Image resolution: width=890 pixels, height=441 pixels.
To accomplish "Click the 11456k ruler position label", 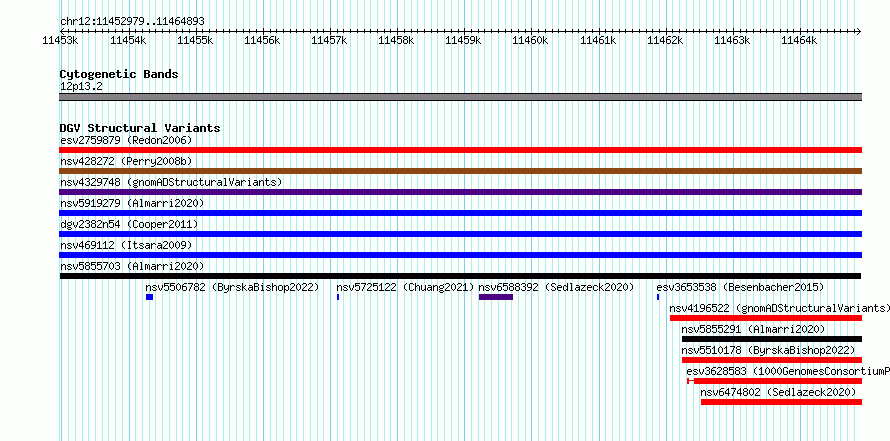I will pos(262,40).
